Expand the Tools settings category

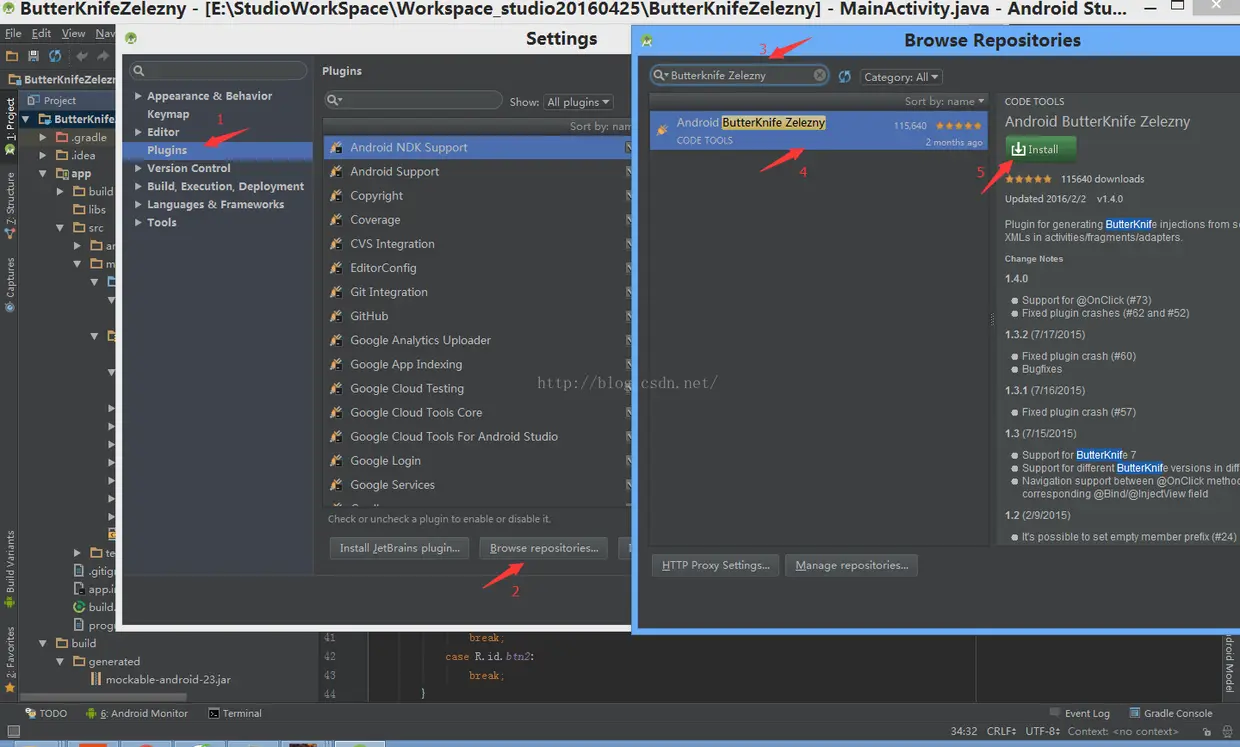tap(139, 222)
